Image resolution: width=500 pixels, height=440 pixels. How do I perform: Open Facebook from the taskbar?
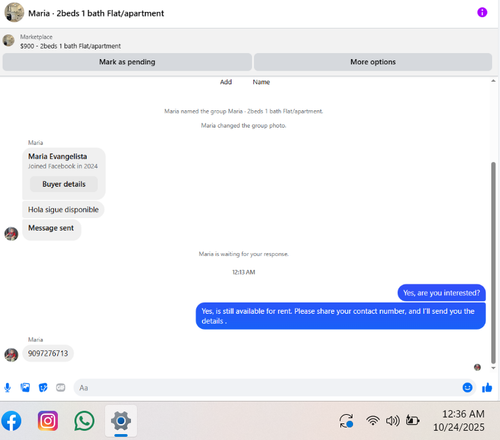(x=11, y=421)
